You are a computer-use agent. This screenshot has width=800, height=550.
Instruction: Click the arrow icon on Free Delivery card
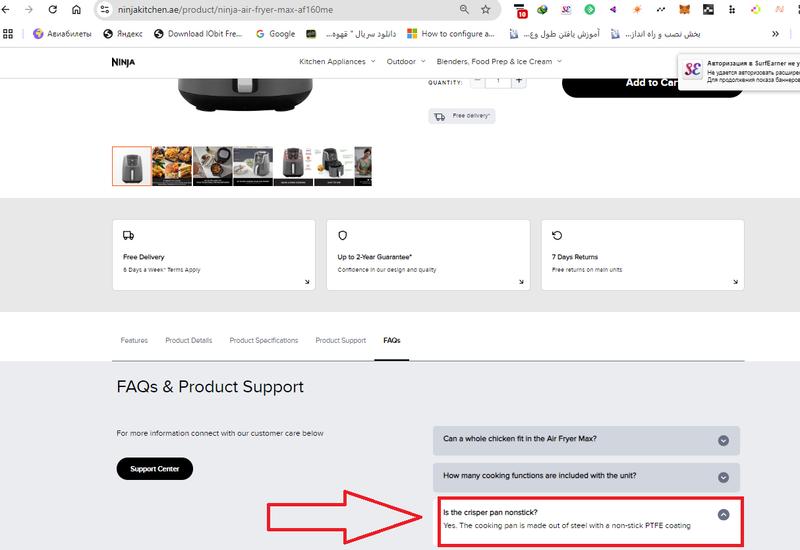[307, 282]
